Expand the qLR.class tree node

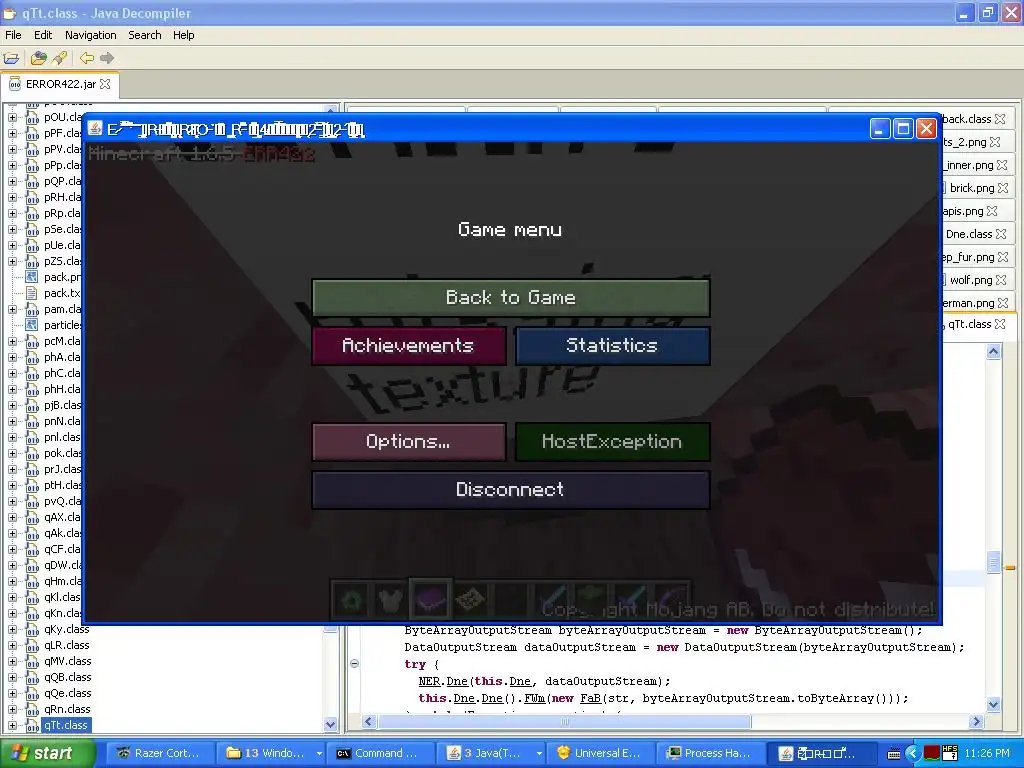click(12, 645)
